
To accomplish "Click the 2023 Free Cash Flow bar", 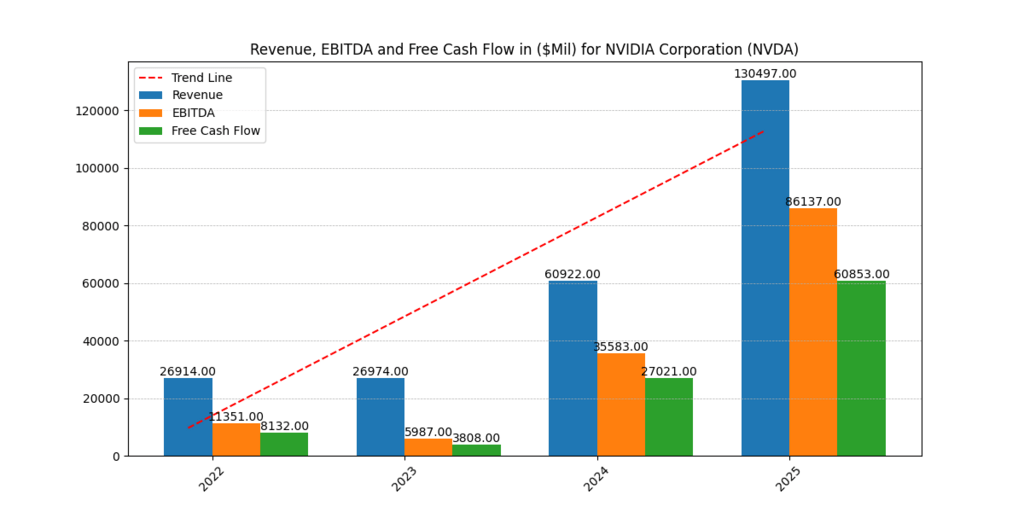I will tap(476, 450).
